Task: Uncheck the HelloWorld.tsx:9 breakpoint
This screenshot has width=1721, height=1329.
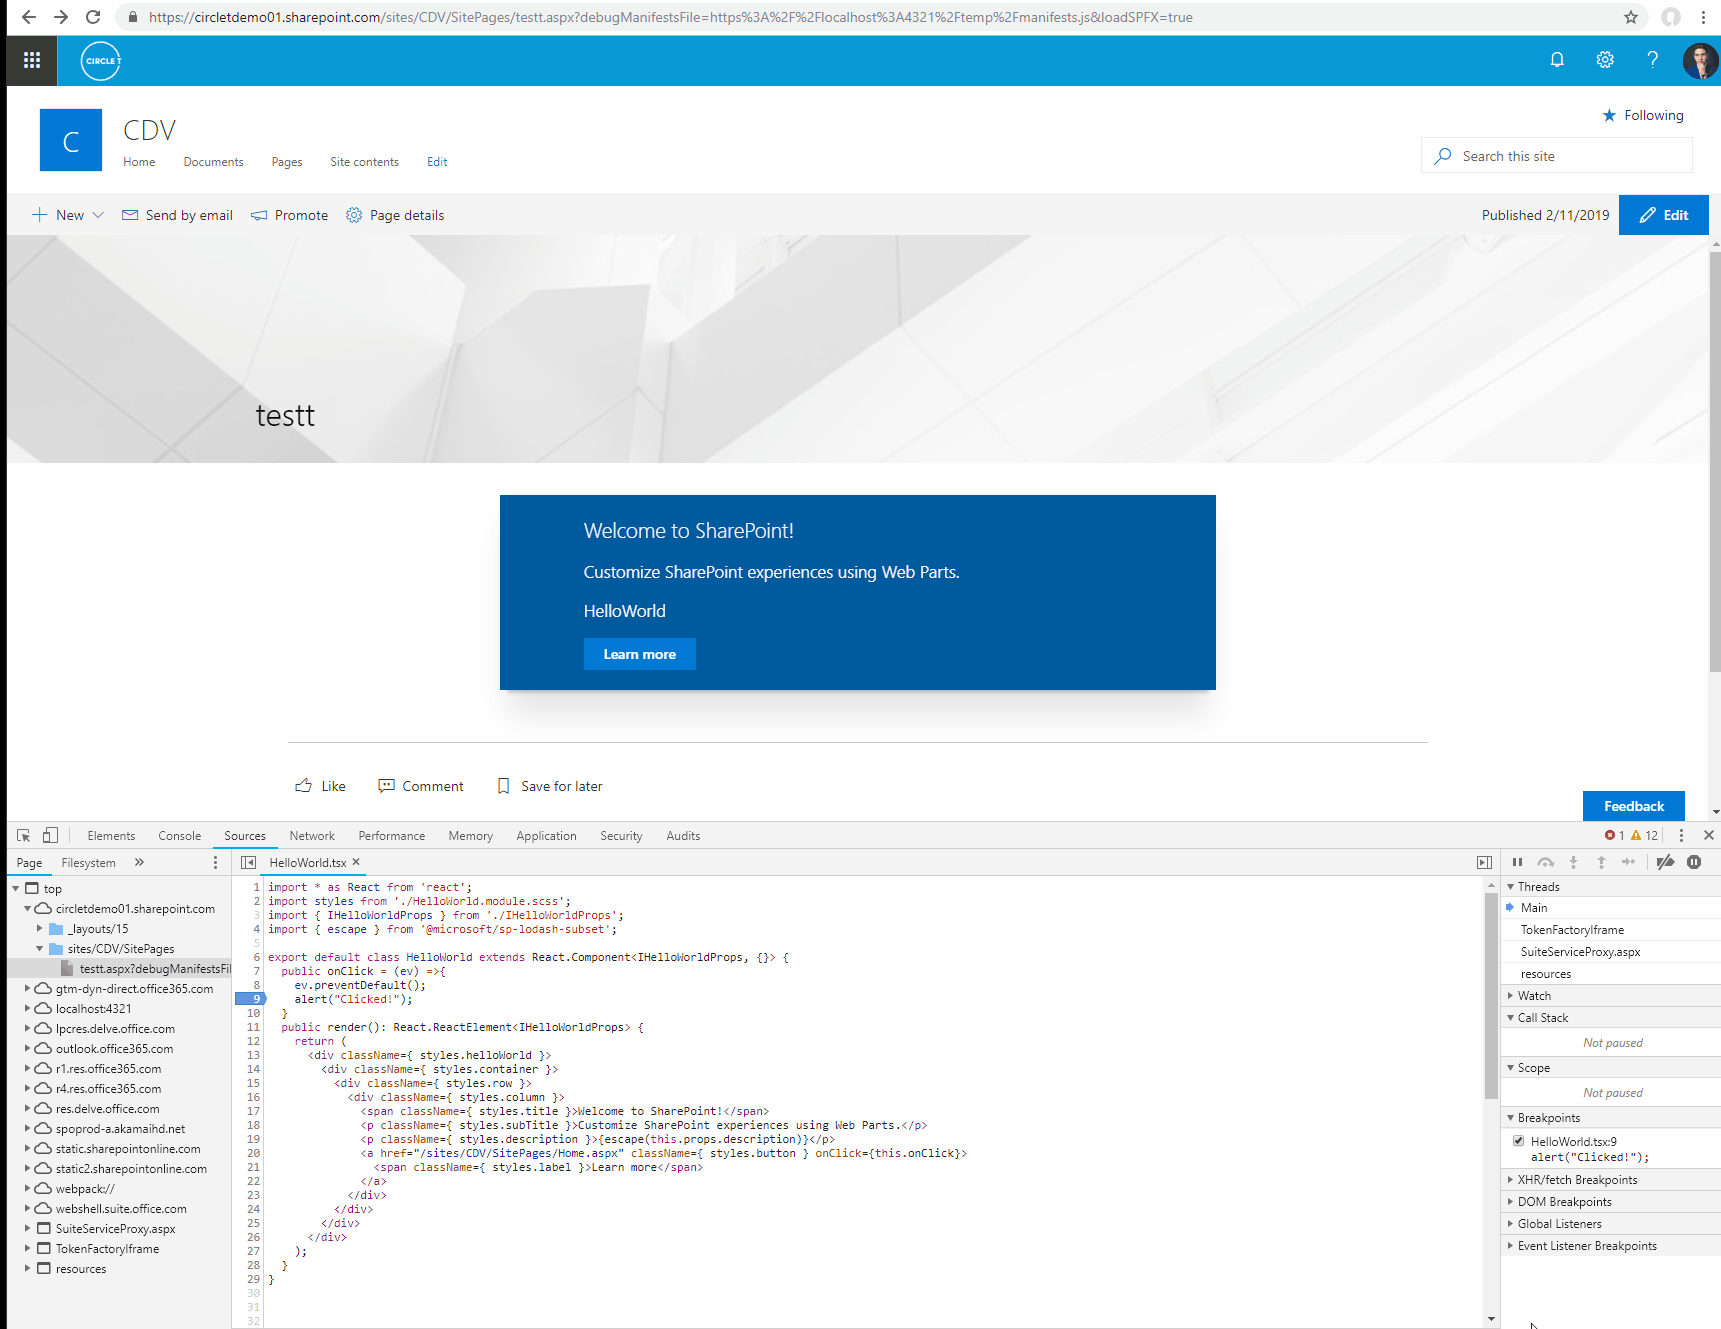Action: pyautogui.click(x=1519, y=1140)
